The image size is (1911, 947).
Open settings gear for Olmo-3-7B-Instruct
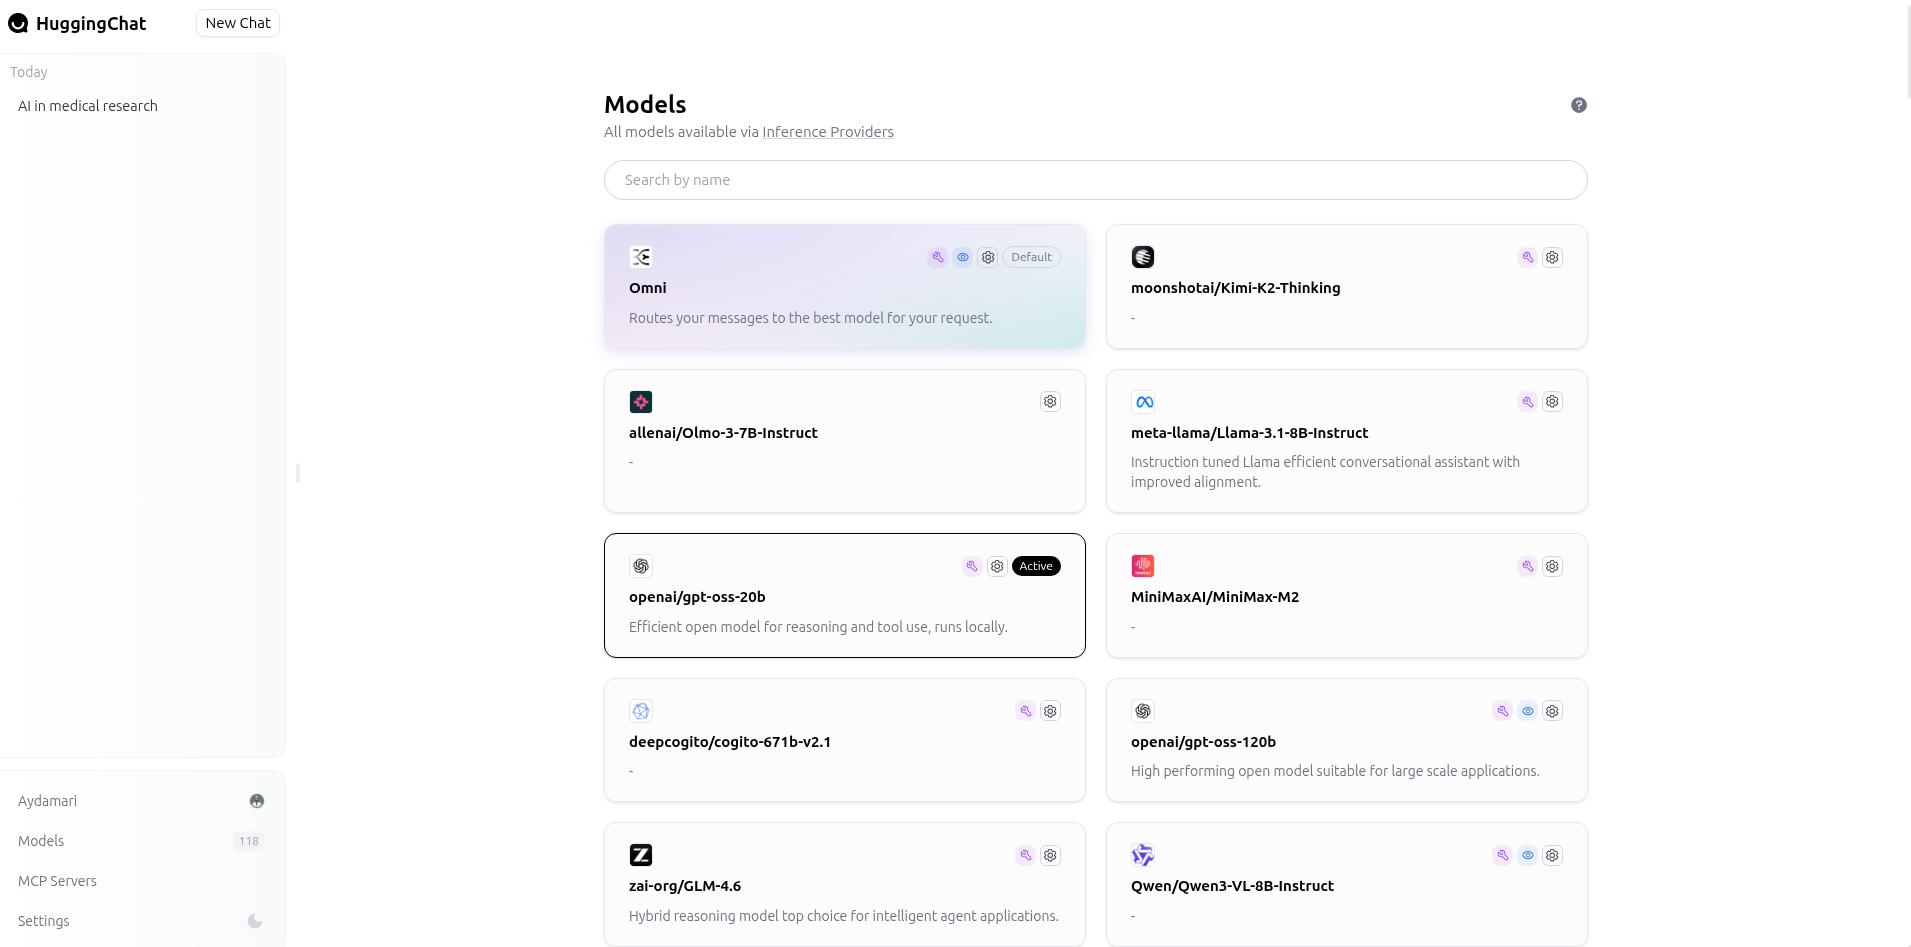(x=1050, y=402)
